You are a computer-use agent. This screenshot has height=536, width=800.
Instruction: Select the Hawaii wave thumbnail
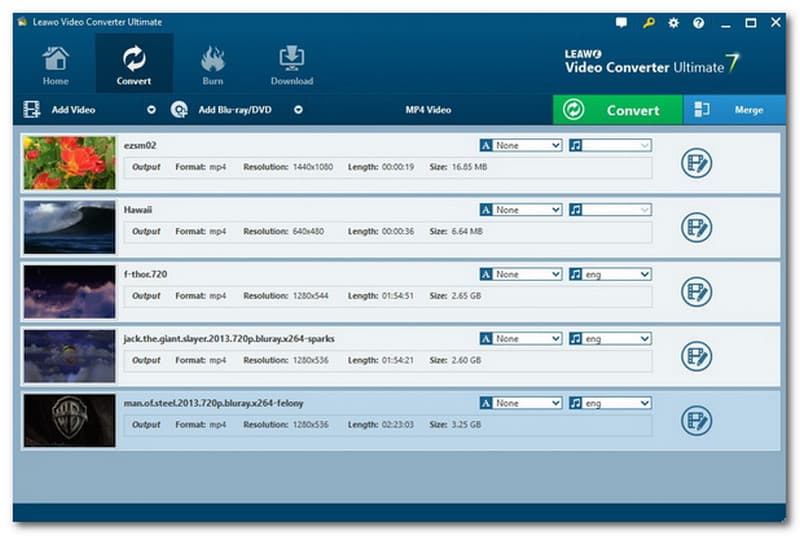pos(70,227)
